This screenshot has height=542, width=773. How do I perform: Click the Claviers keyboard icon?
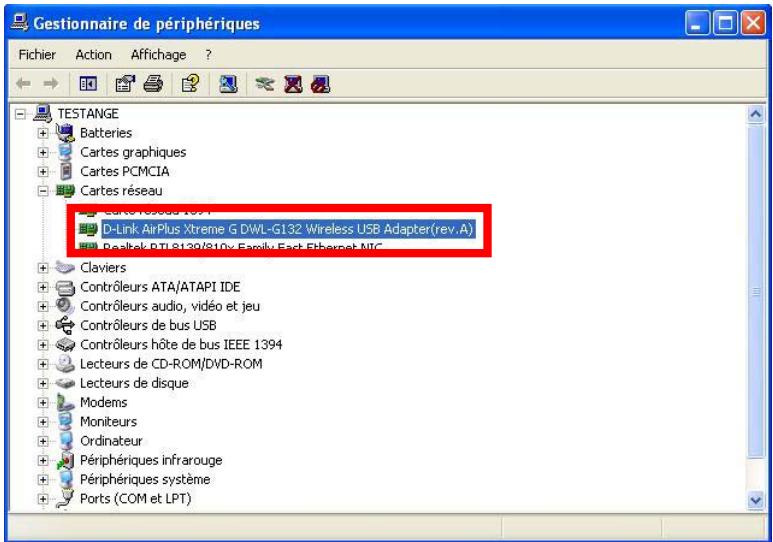click(65, 267)
